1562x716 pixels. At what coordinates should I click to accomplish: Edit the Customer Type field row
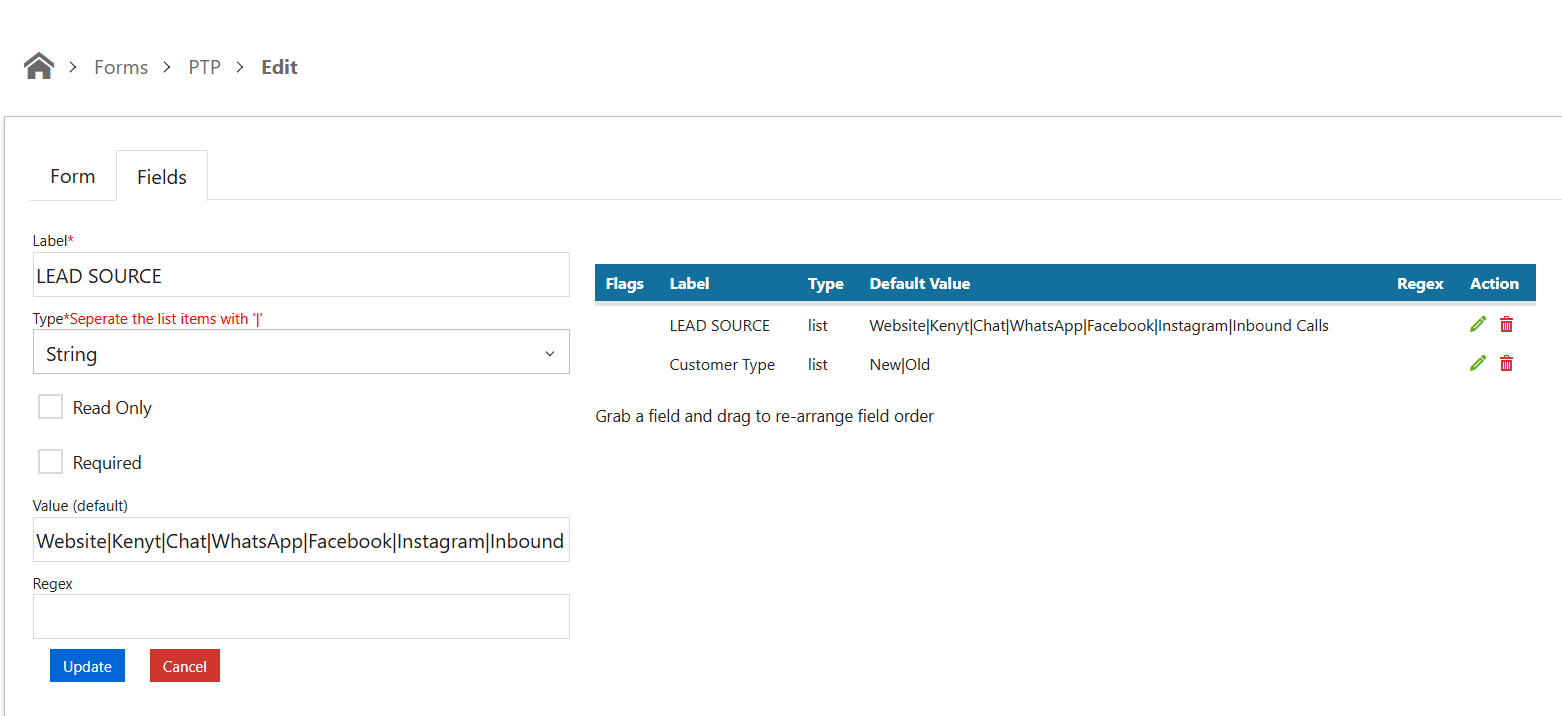pos(1478,364)
